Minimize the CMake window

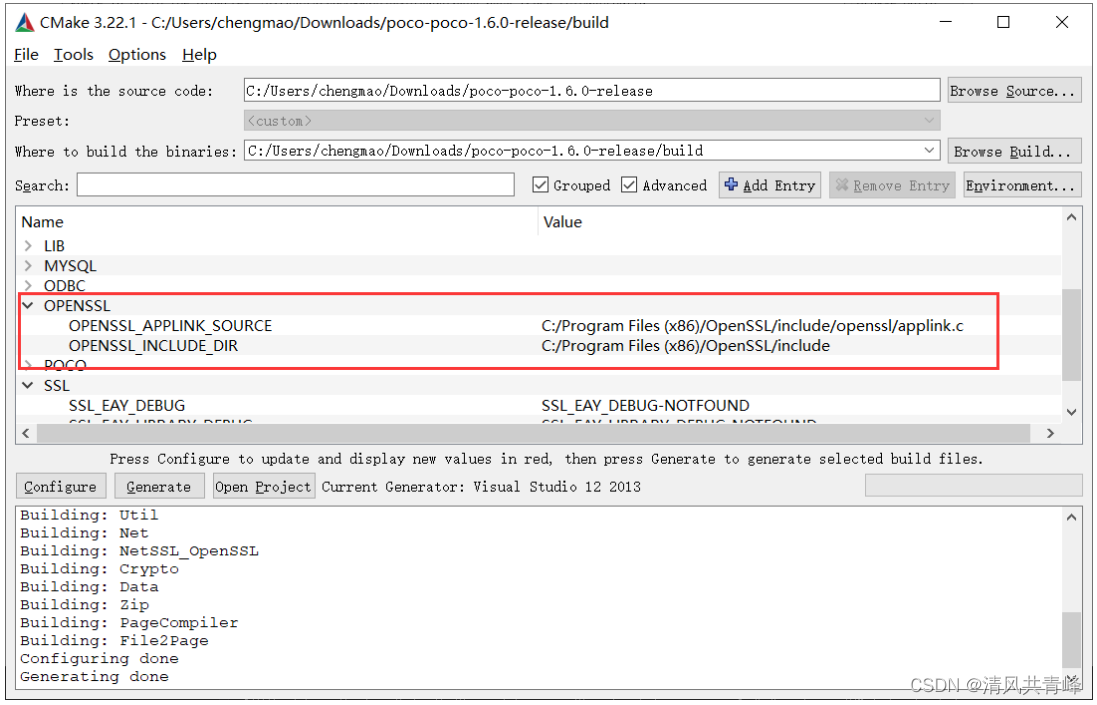(x=945, y=22)
